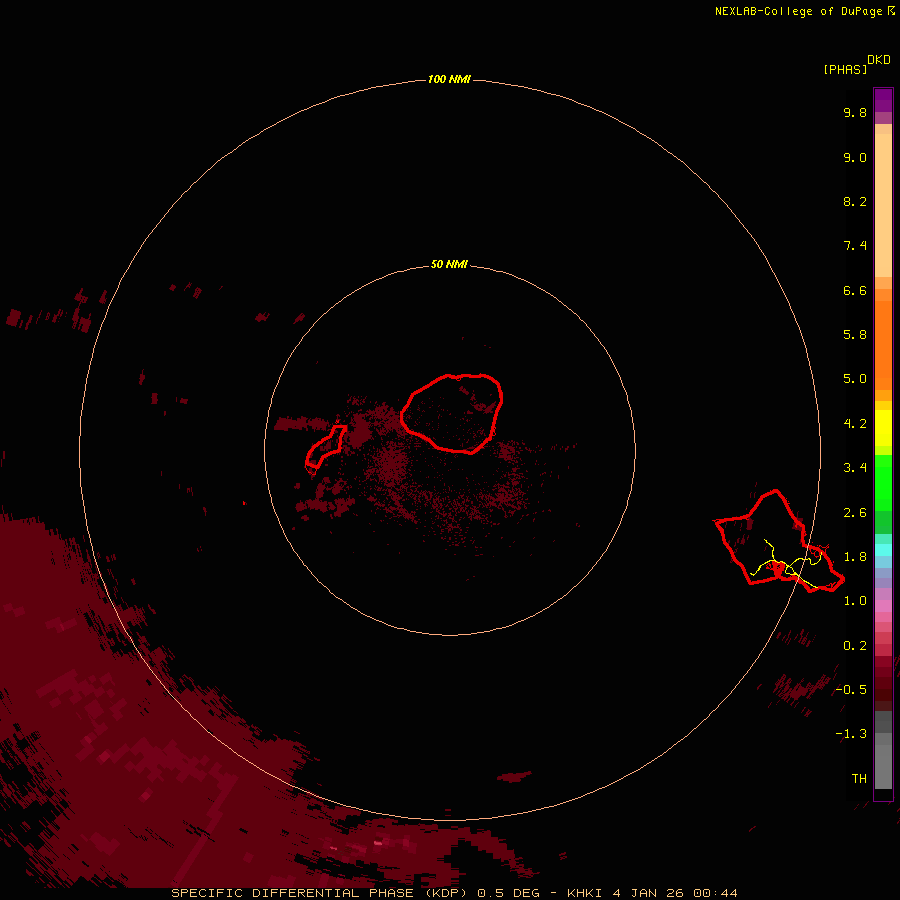Image resolution: width=900 pixels, height=900 pixels.
Task: Click the SPECIFIC DIFFERENTIAL PHASE (KDP) caption
Action: pyautogui.click(x=321, y=893)
